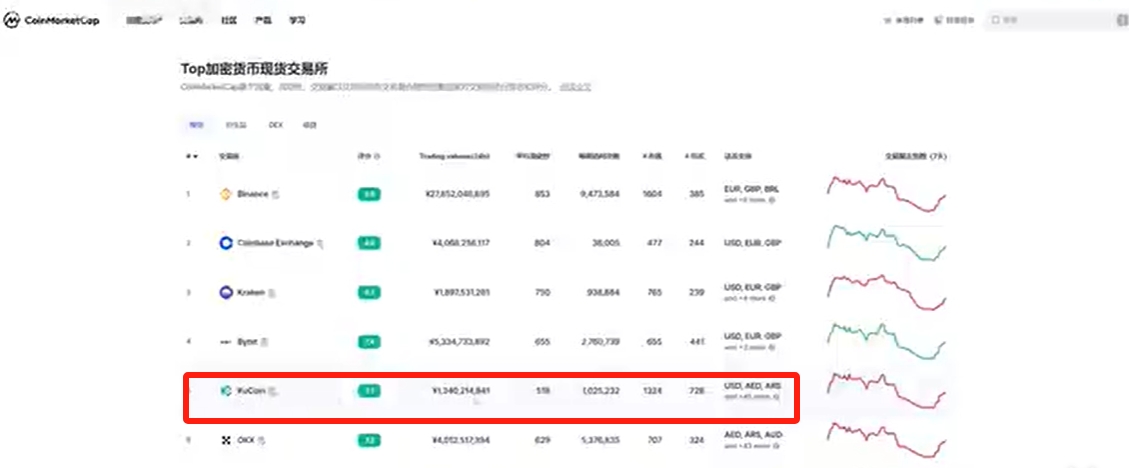Open the OKX exchange name link
Screen dimensions: 1129x468
point(246,439)
